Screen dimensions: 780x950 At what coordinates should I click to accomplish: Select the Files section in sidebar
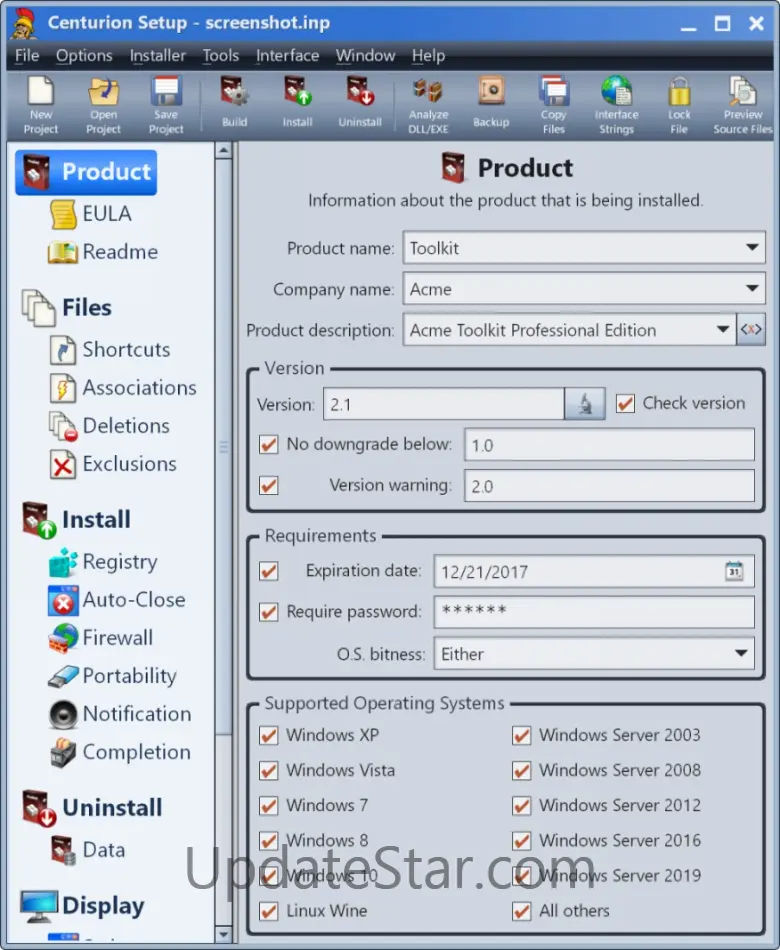point(67,307)
